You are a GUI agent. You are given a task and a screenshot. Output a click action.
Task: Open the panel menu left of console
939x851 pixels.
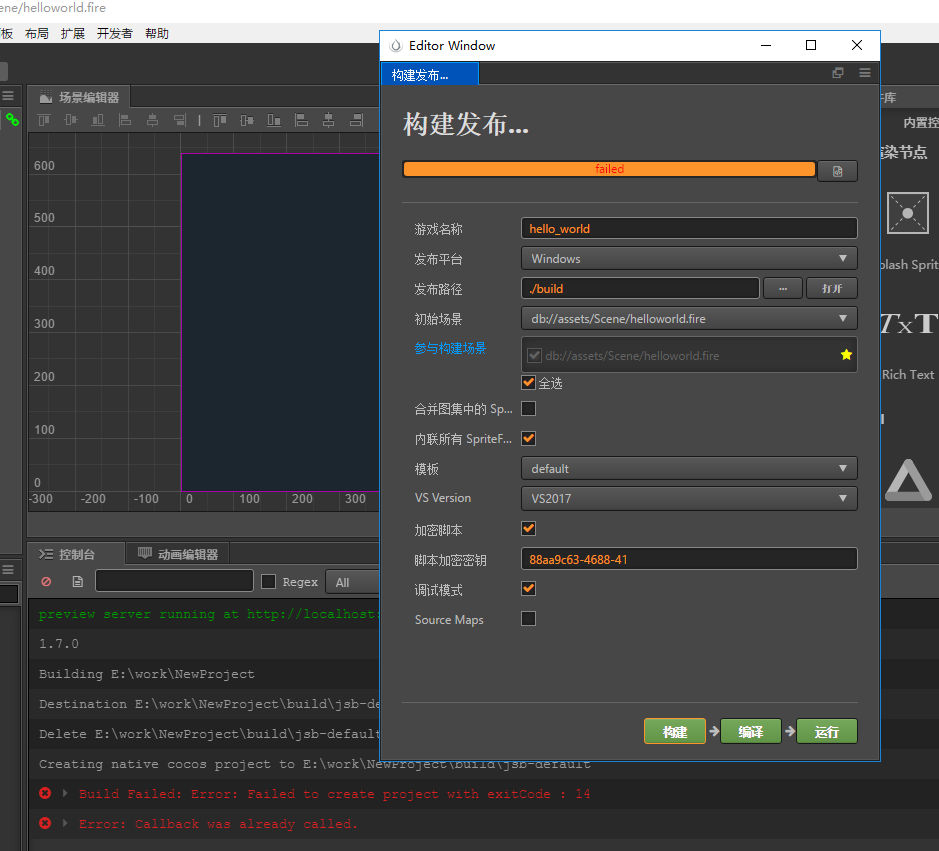tap(8, 569)
